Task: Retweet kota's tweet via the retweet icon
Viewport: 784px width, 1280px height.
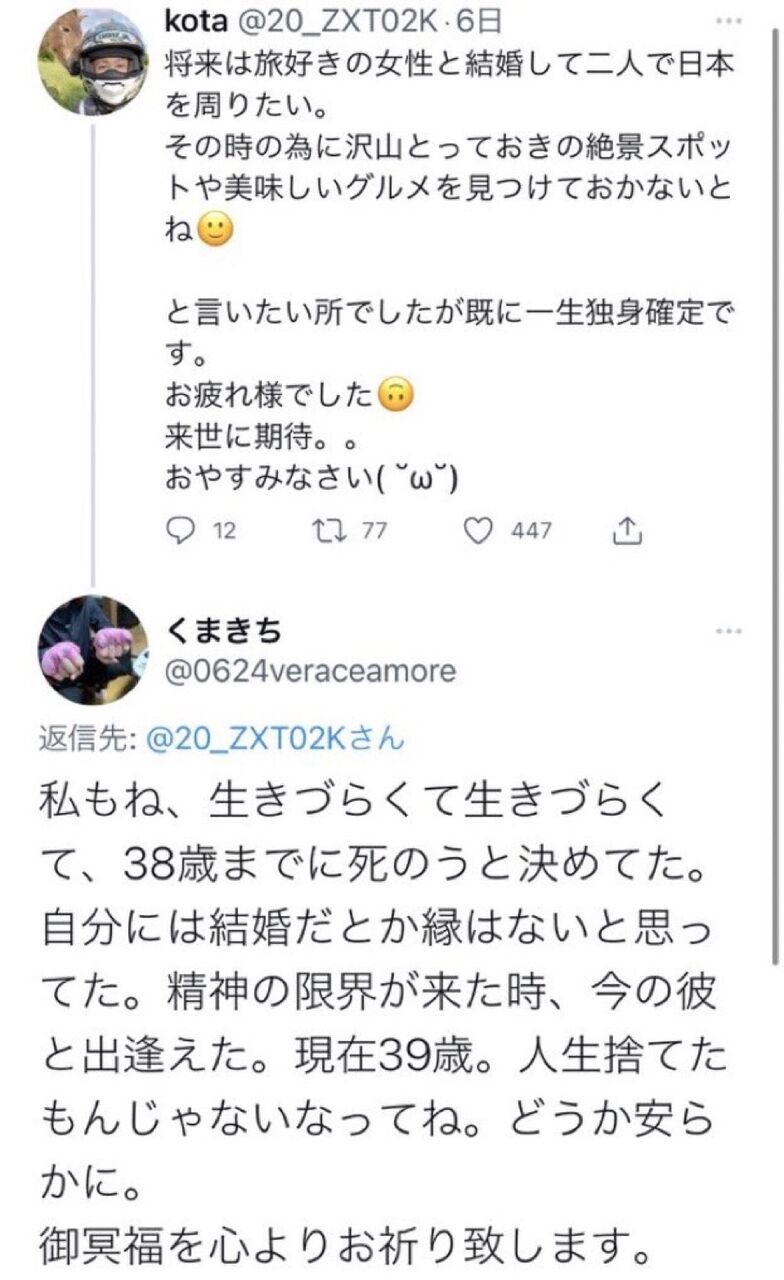Action: coord(329,531)
